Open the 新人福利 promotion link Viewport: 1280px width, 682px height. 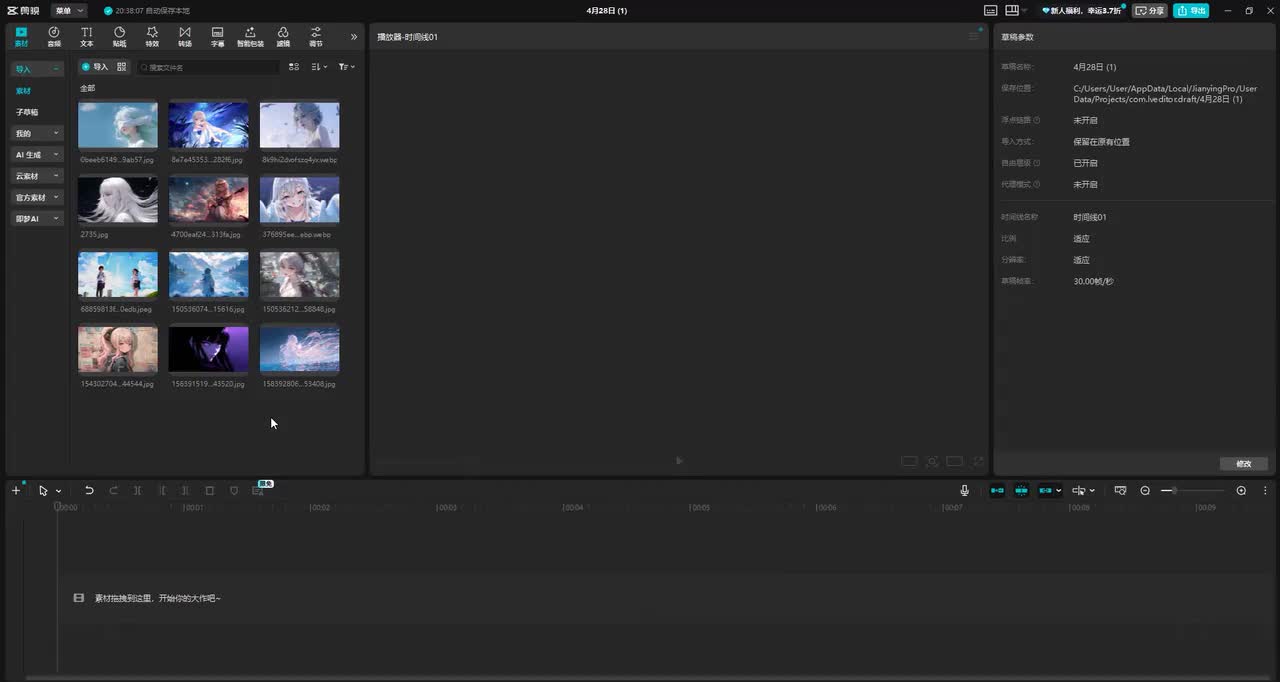tap(1082, 10)
